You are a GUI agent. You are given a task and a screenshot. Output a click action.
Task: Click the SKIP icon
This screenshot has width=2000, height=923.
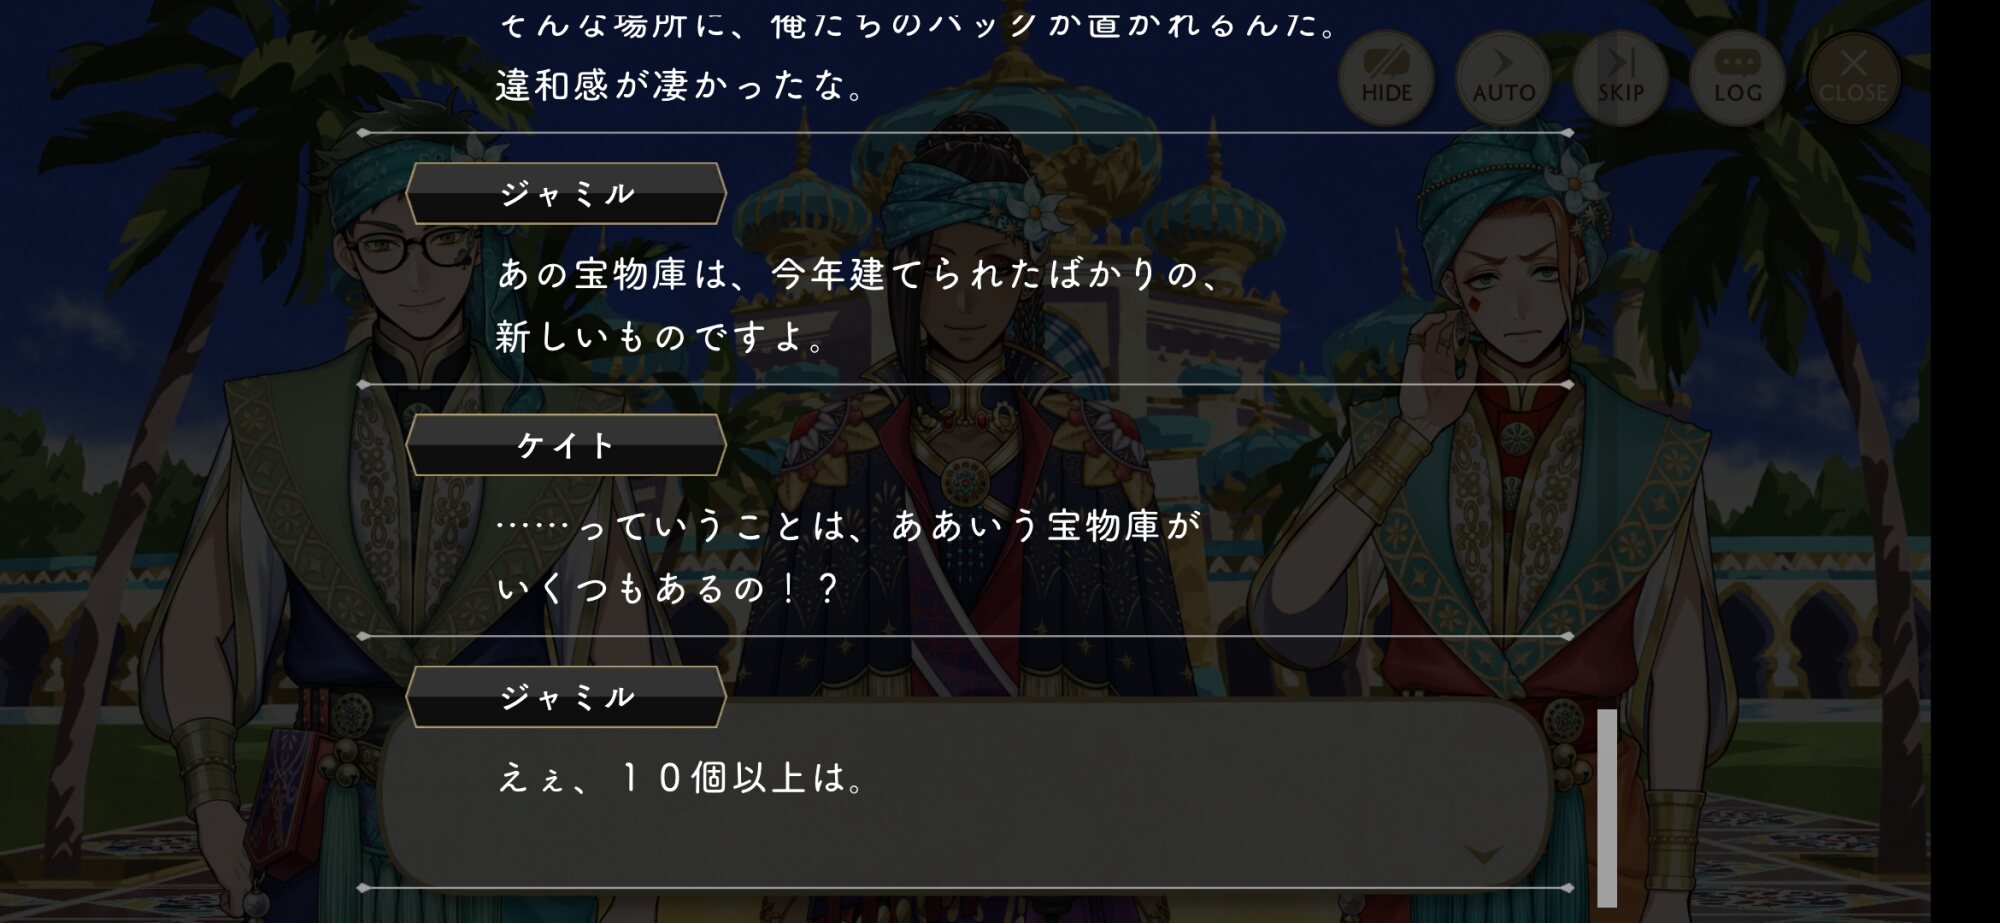[x=1620, y=77]
